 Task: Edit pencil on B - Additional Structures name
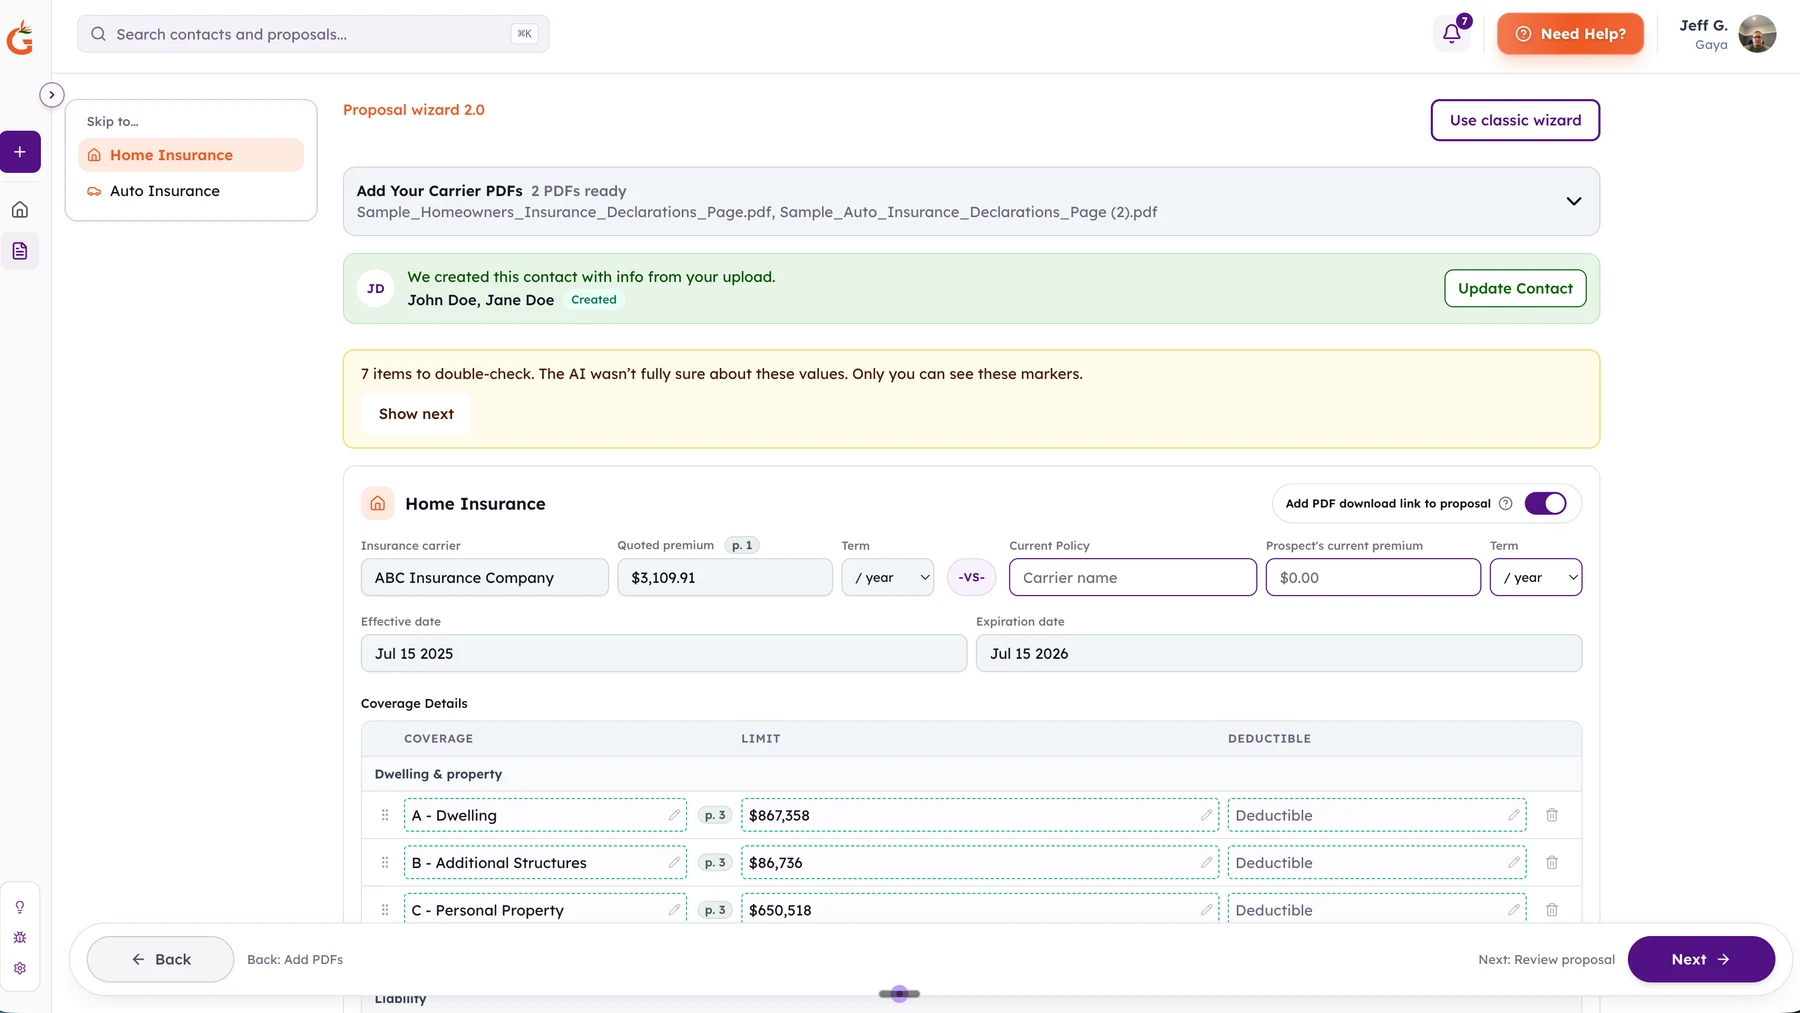675,862
